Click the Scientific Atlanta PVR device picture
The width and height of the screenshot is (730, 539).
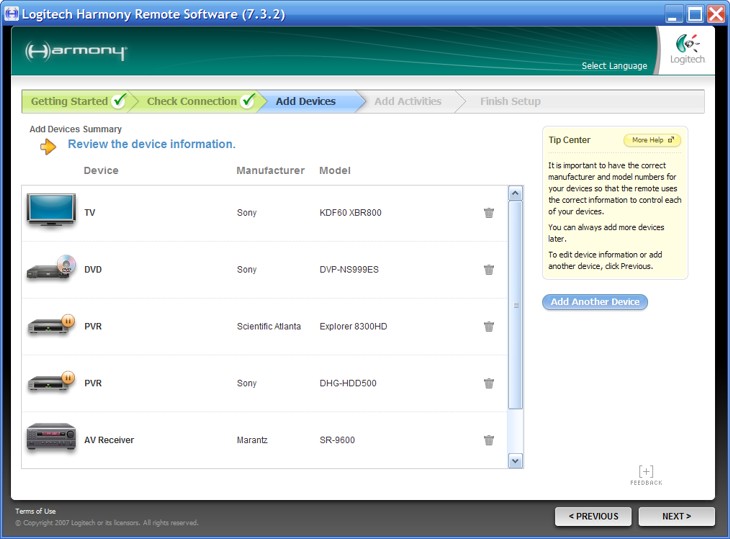(51, 324)
